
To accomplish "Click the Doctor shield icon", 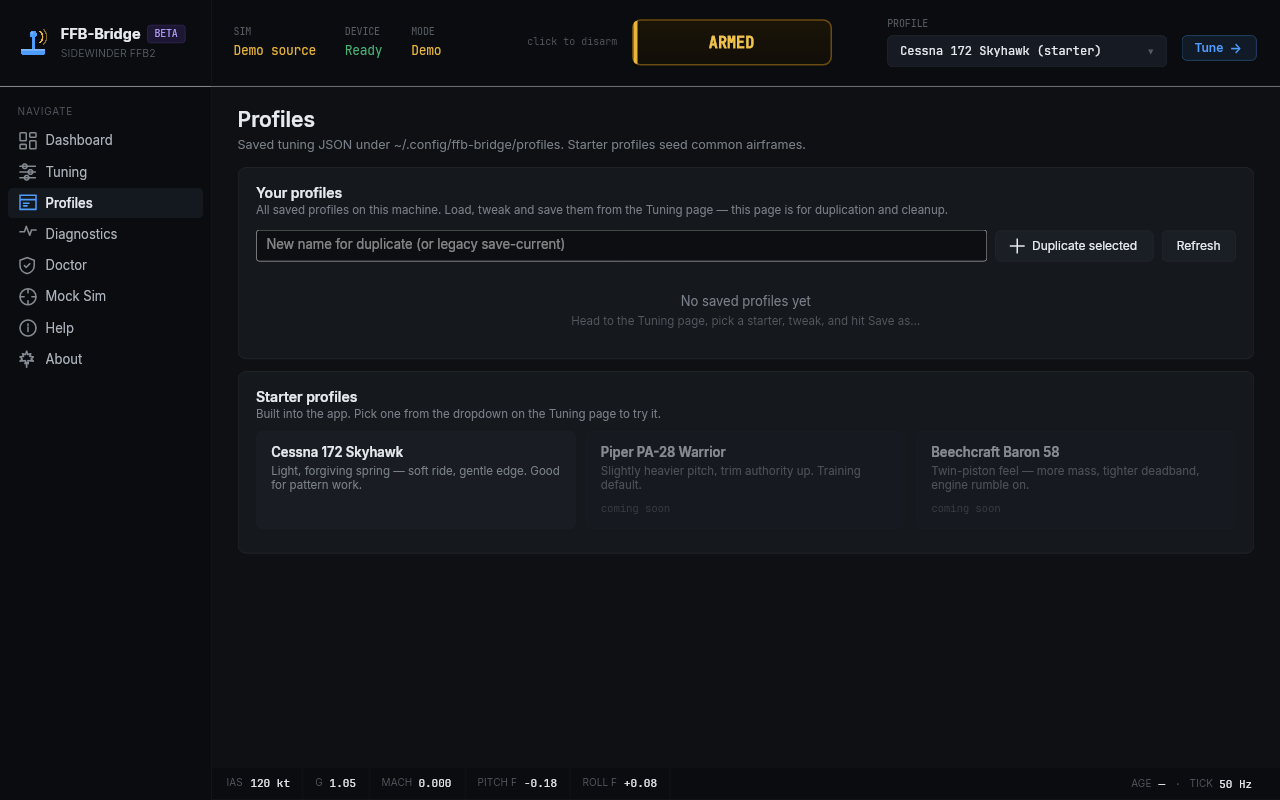I will [x=28, y=265].
